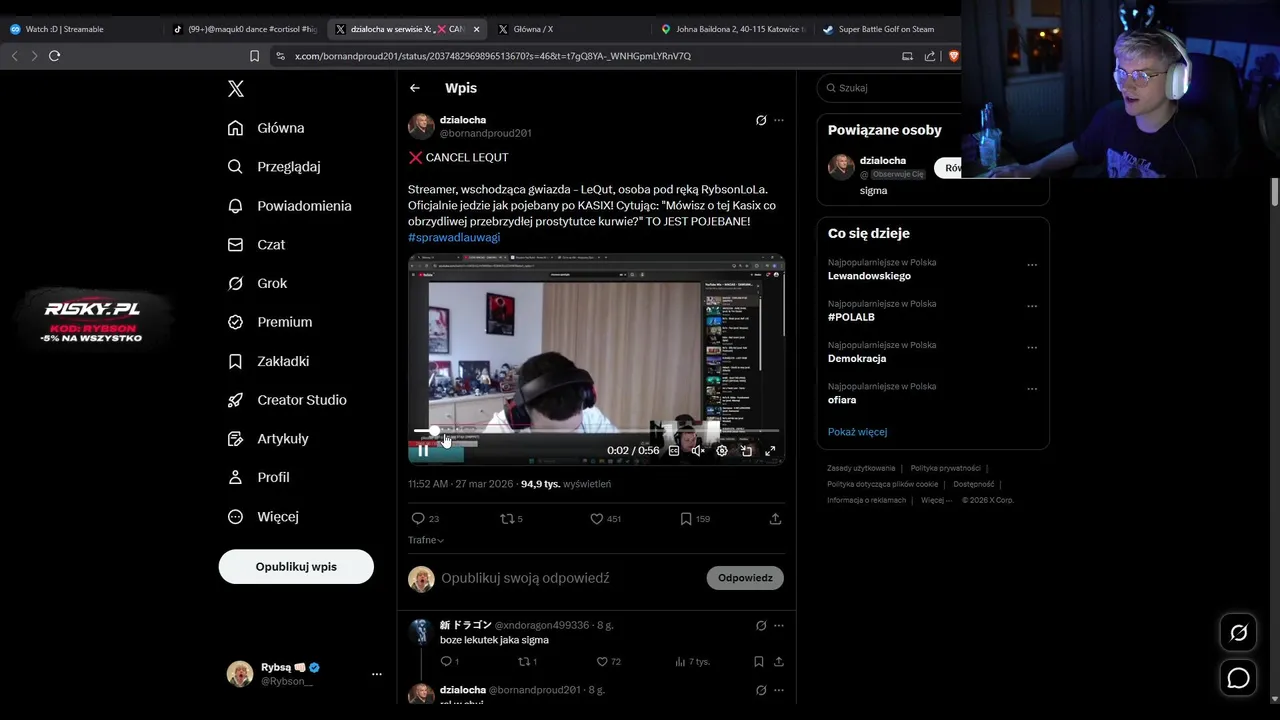Share xndoragon499336's comment
1280x720 pixels.
click(778, 662)
